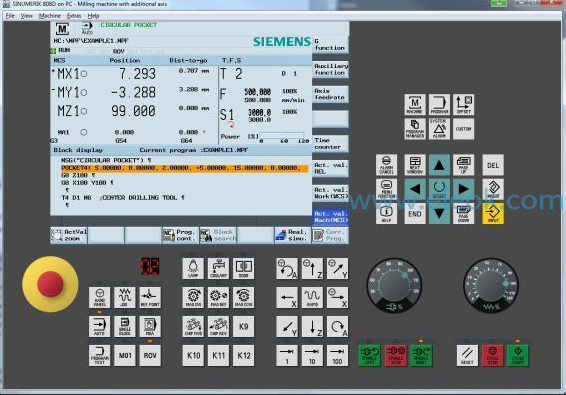This screenshot has height=395, width=566.
Task: Toggle the M01 optional stop key
Action: pos(125,356)
